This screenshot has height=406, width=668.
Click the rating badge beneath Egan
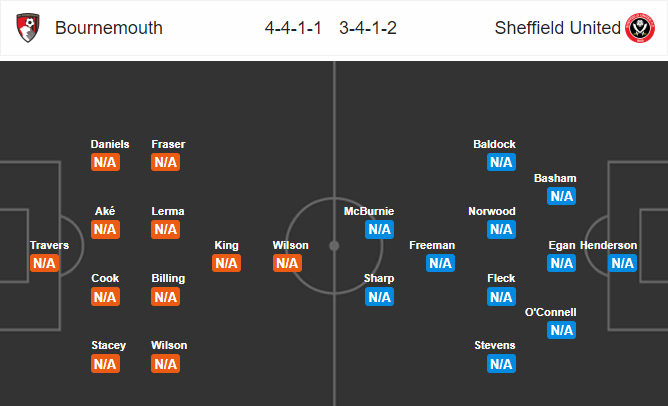click(561, 264)
